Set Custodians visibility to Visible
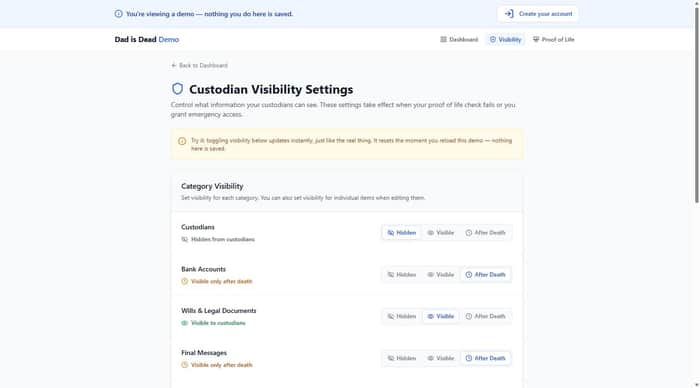Image resolution: width=700 pixels, height=388 pixels. pos(441,233)
